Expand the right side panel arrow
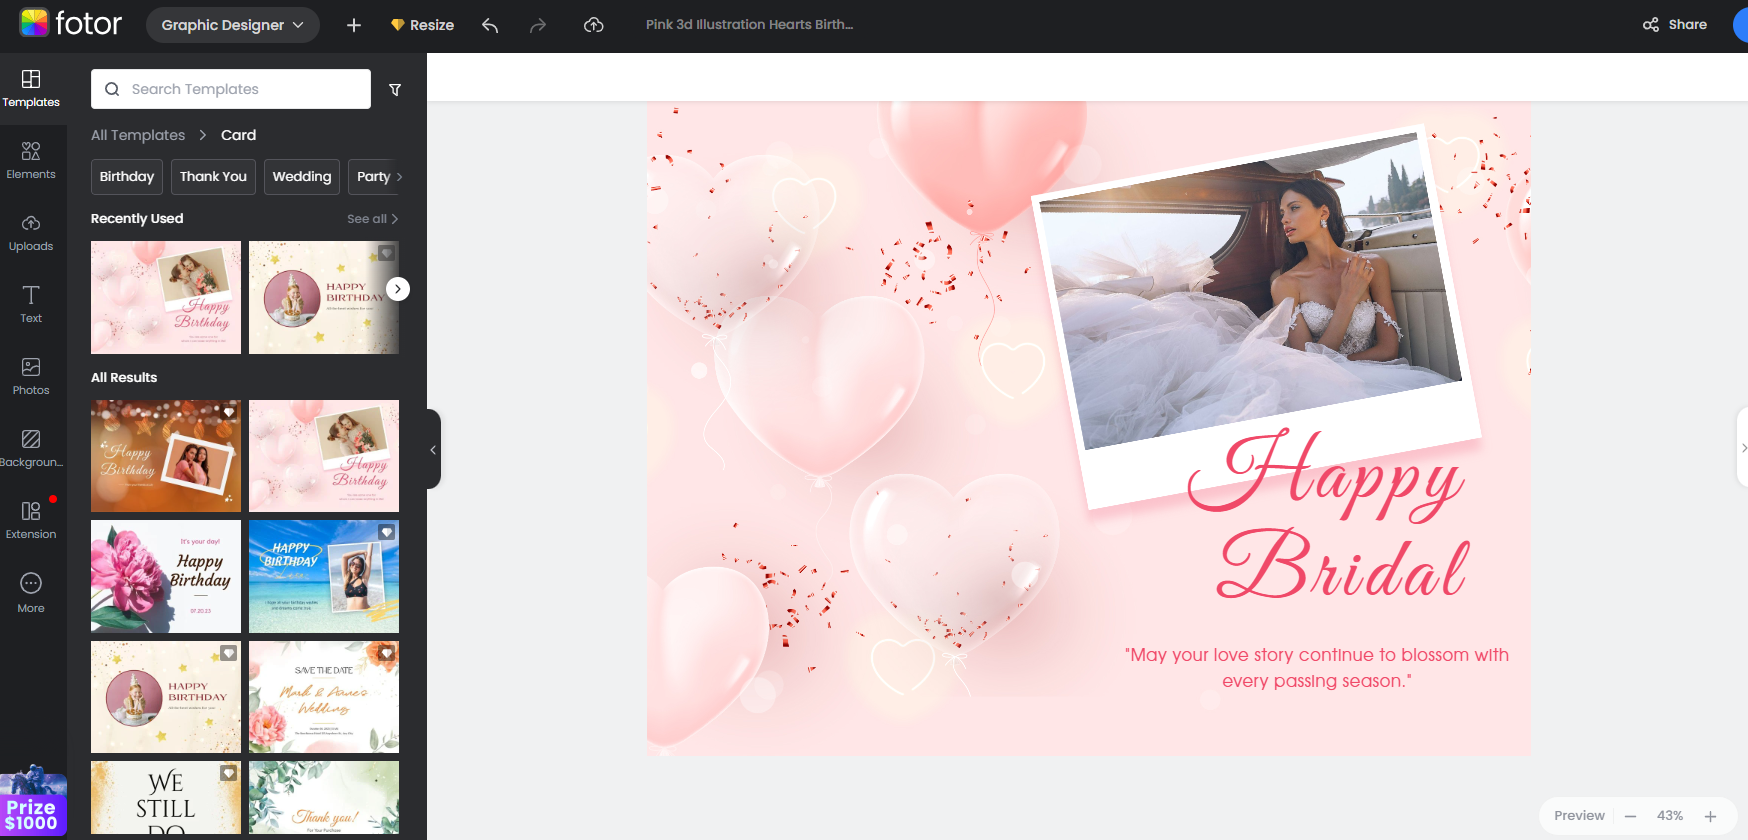This screenshot has height=840, width=1748. [x=1743, y=448]
